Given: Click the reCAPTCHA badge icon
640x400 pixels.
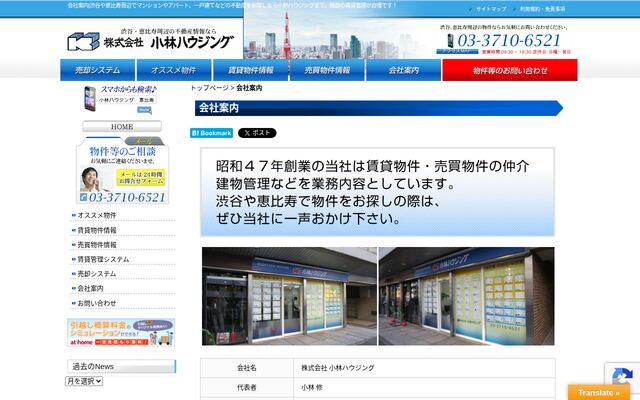Looking at the screenshot, I should click(x=622, y=376).
